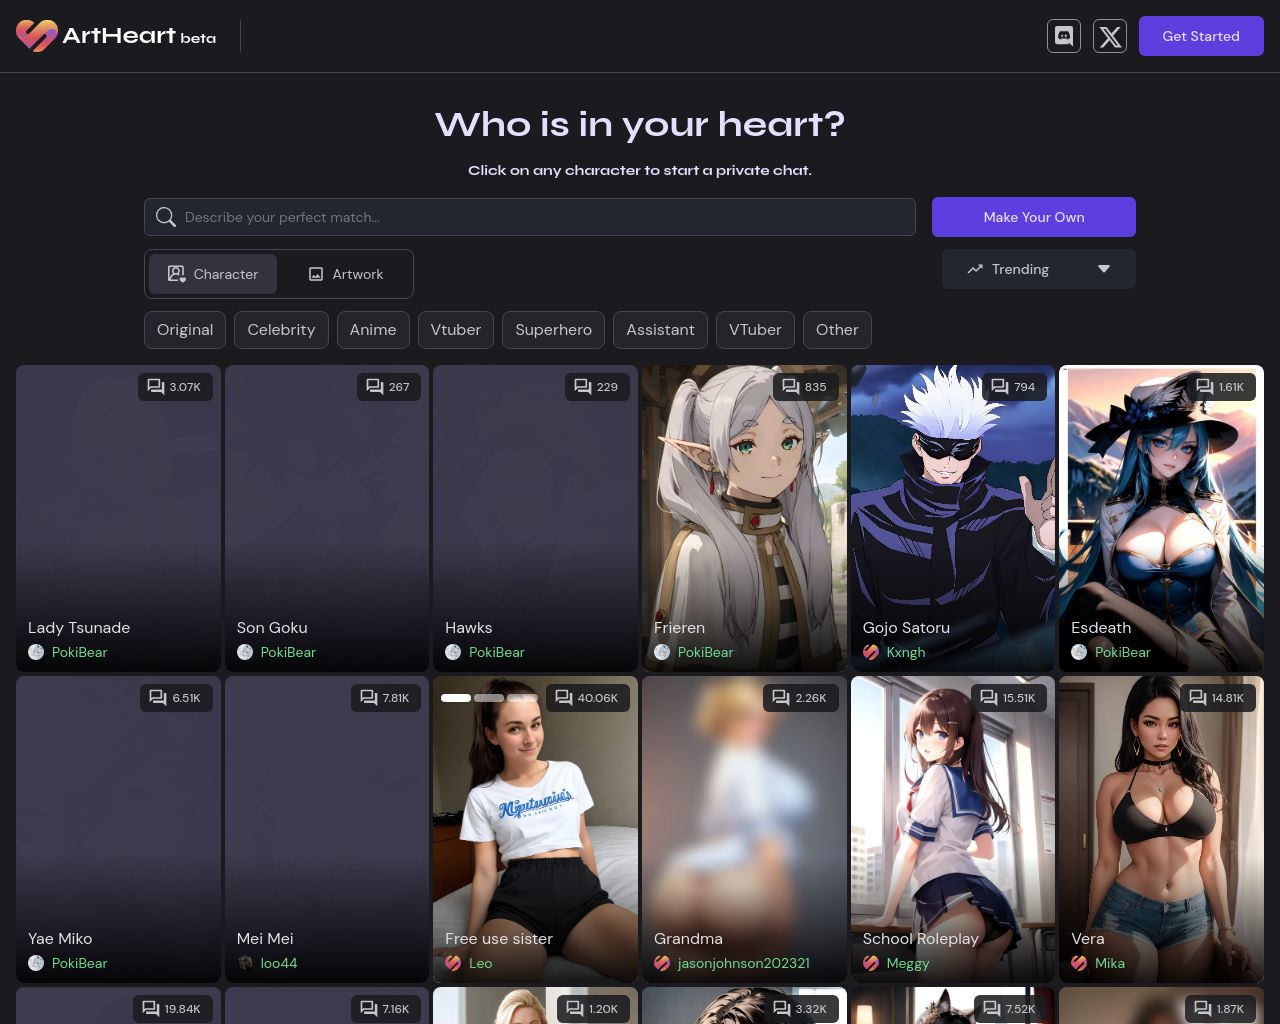The height and width of the screenshot is (1024, 1280).
Task: Click the Get Started button
Action: click(1201, 36)
